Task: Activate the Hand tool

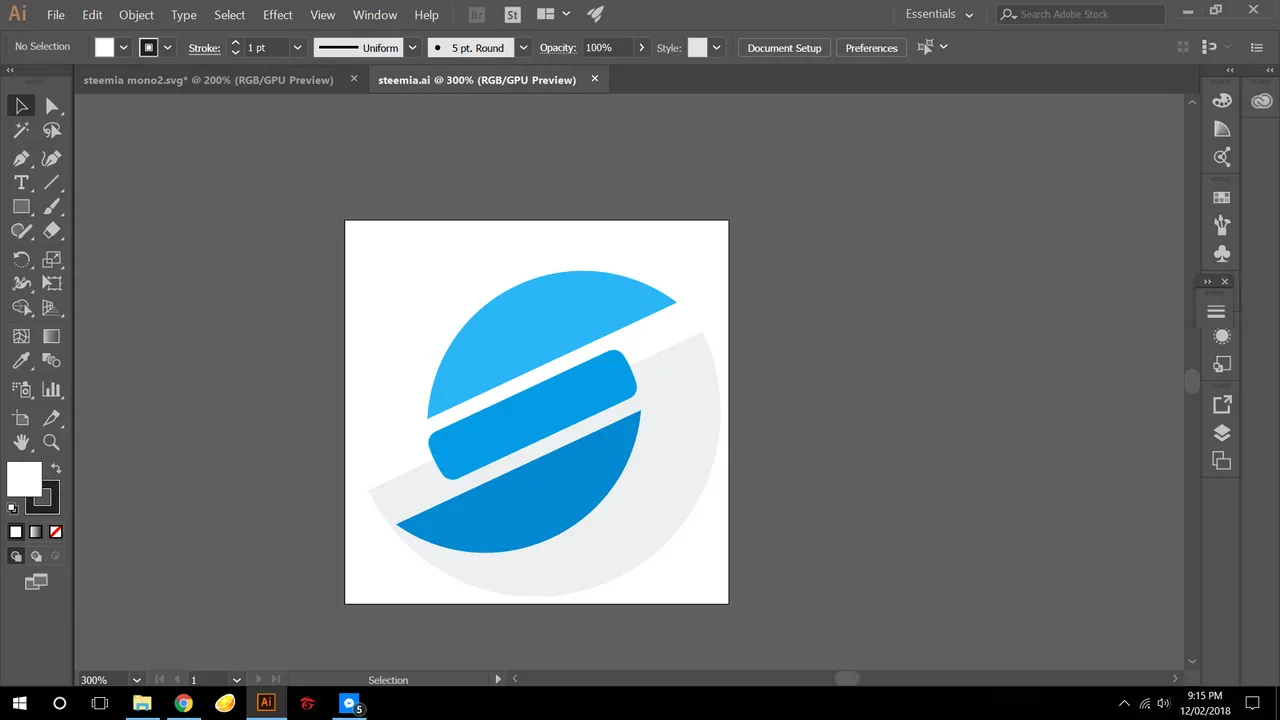Action: pyautogui.click(x=21, y=442)
